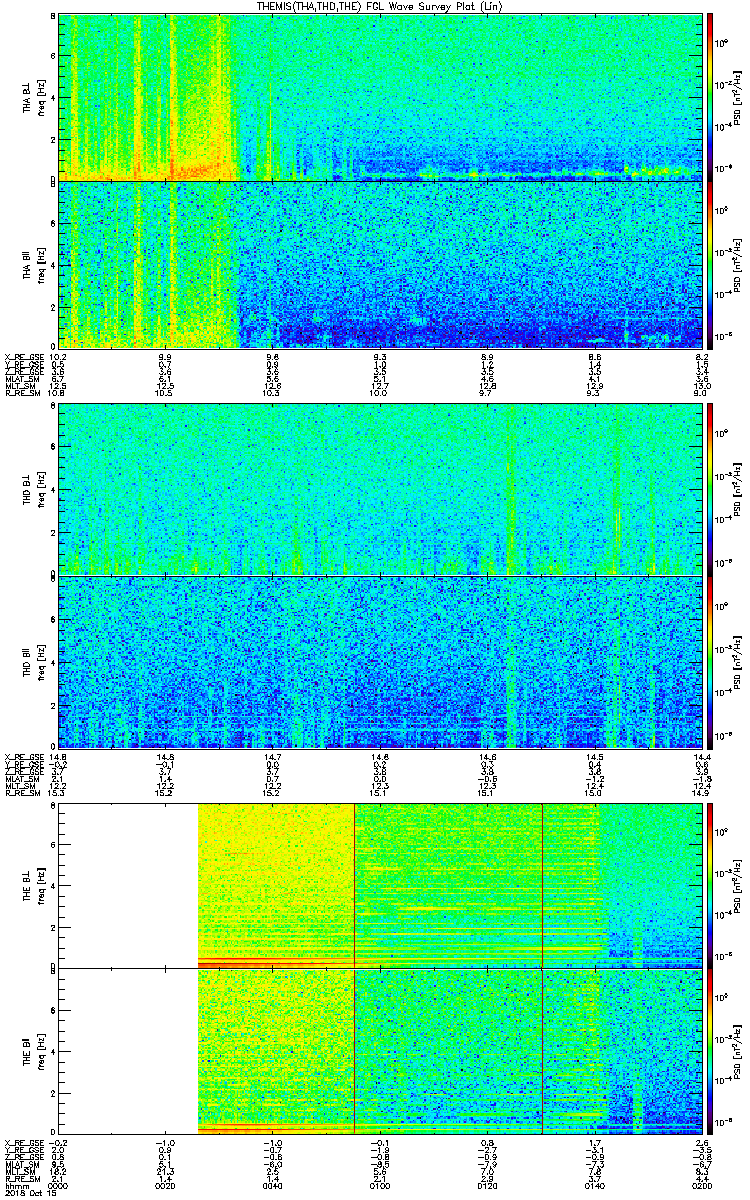Select the THD B-parallel color bar
Image resolution: width=750 pixels, height=1200 pixels.
710,661
